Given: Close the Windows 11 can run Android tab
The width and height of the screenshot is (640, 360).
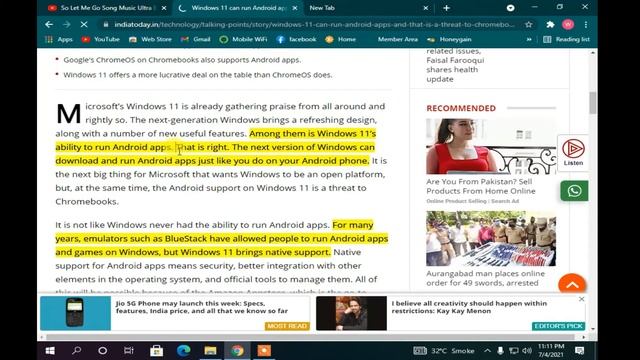Looking at the screenshot, I should pyautogui.click(x=295, y=8).
